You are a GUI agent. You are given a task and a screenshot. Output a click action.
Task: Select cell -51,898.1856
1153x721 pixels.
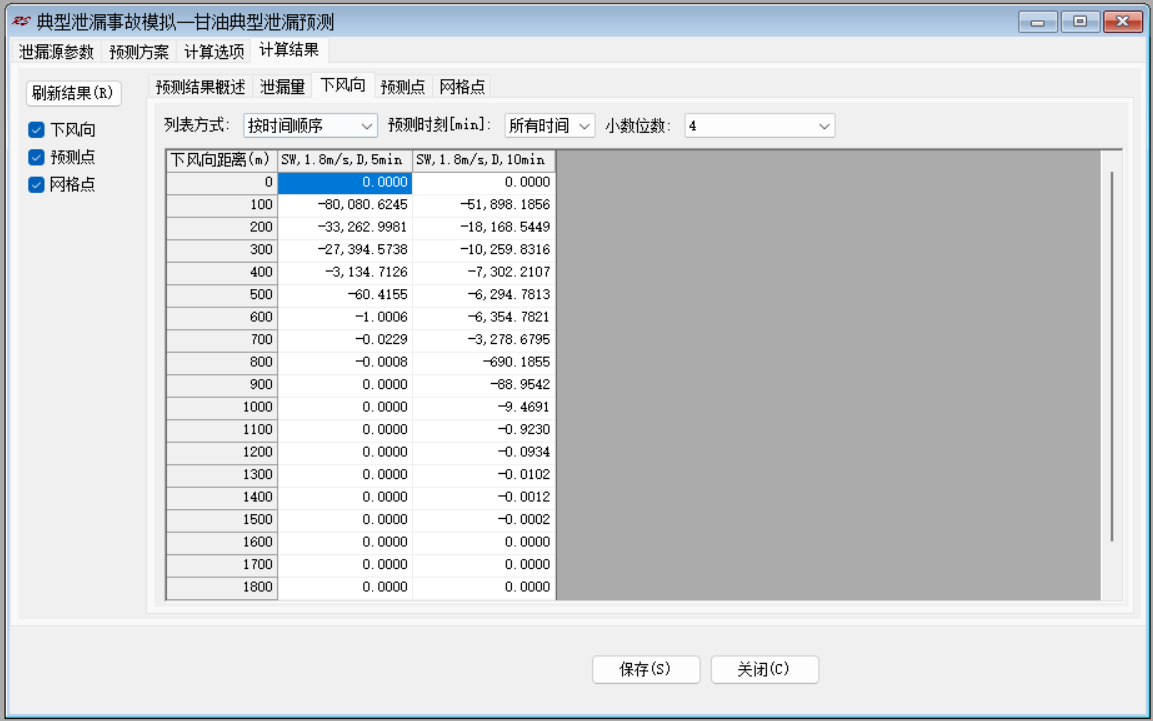(484, 205)
